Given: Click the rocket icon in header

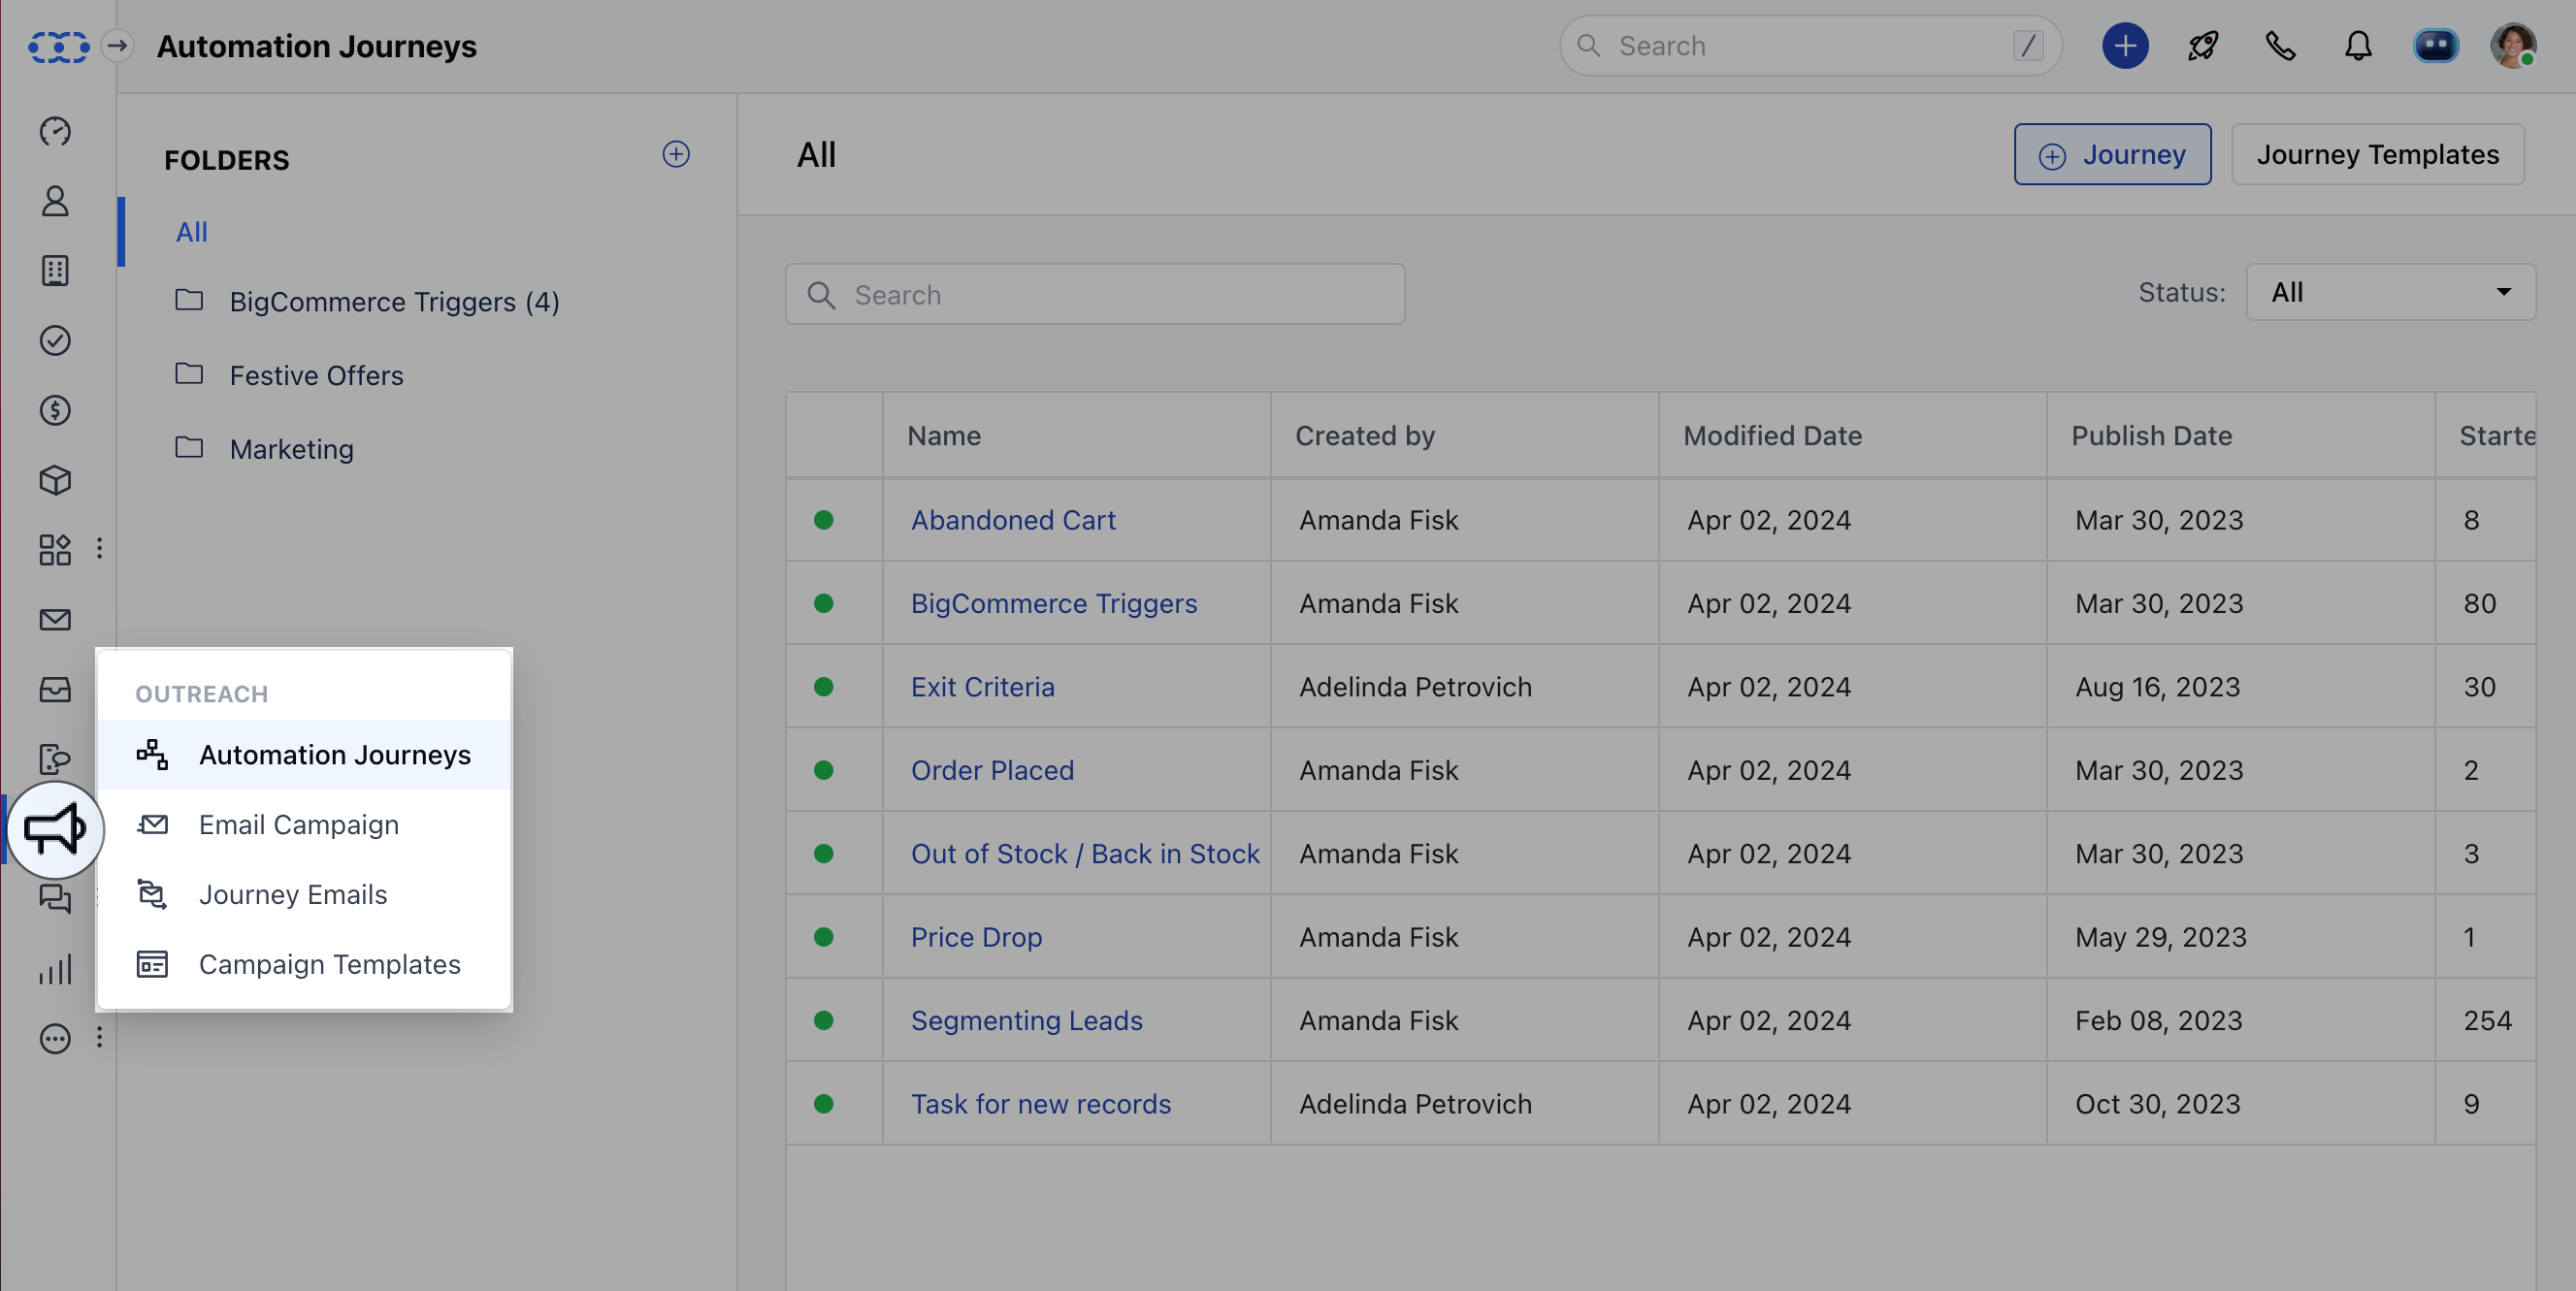Looking at the screenshot, I should click(2203, 46).
